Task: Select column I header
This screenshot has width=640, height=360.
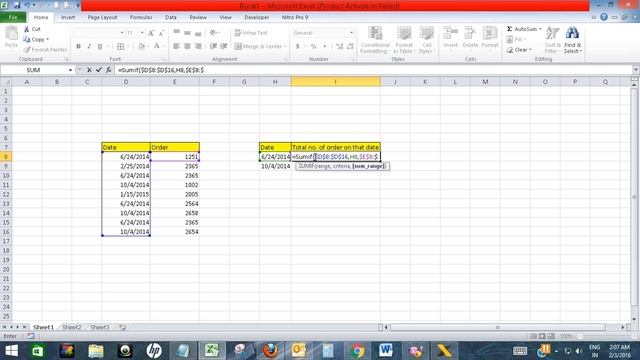Action: (336, 82)
